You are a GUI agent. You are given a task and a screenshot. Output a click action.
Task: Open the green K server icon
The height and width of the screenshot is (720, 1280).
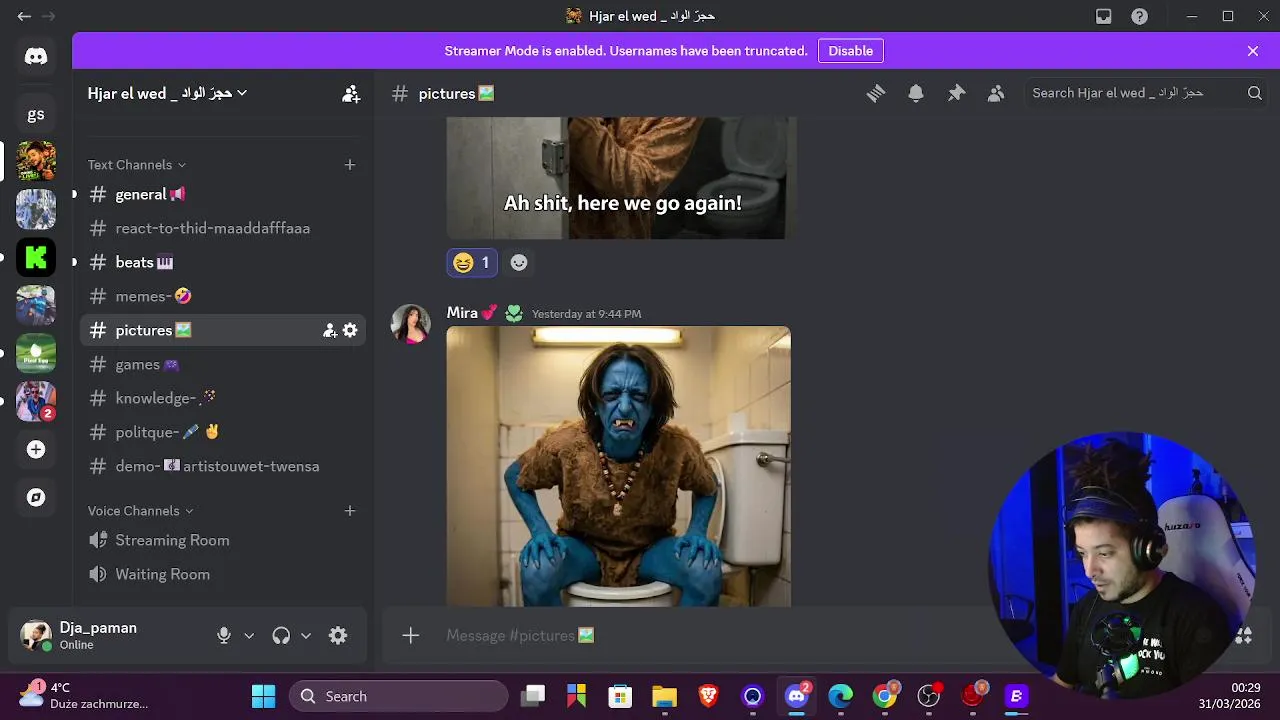[36, 258]
